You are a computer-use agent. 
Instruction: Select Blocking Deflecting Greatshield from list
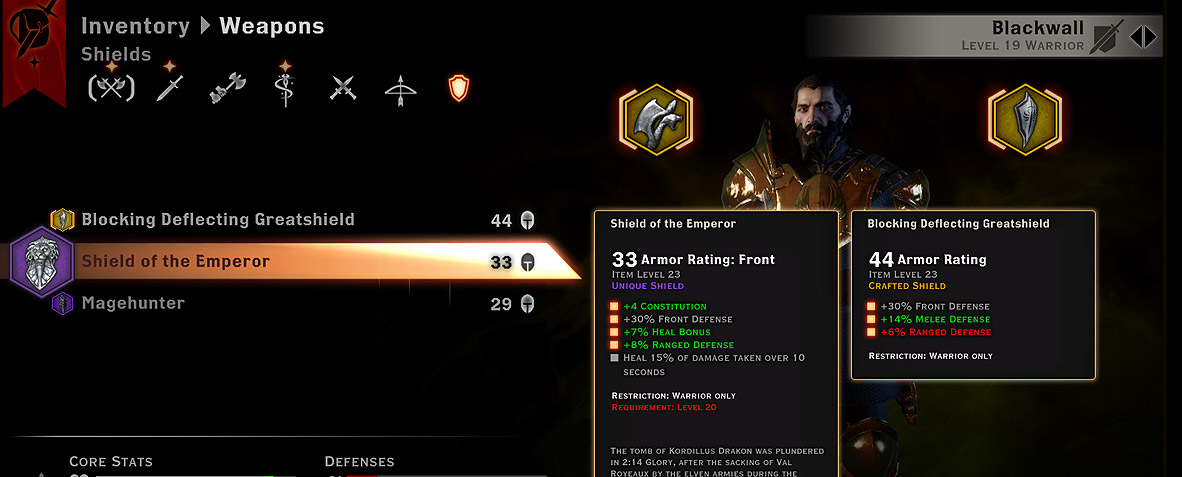tap(293, 220)
